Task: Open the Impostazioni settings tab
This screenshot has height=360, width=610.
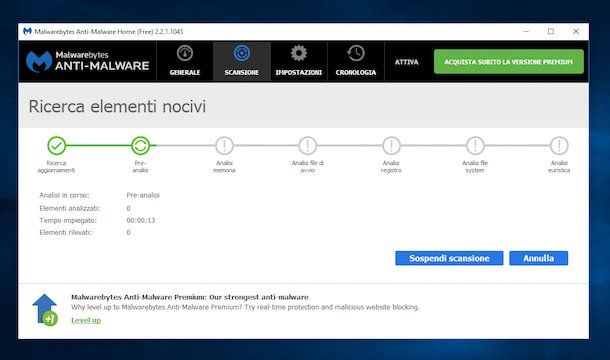Action: 299,61
